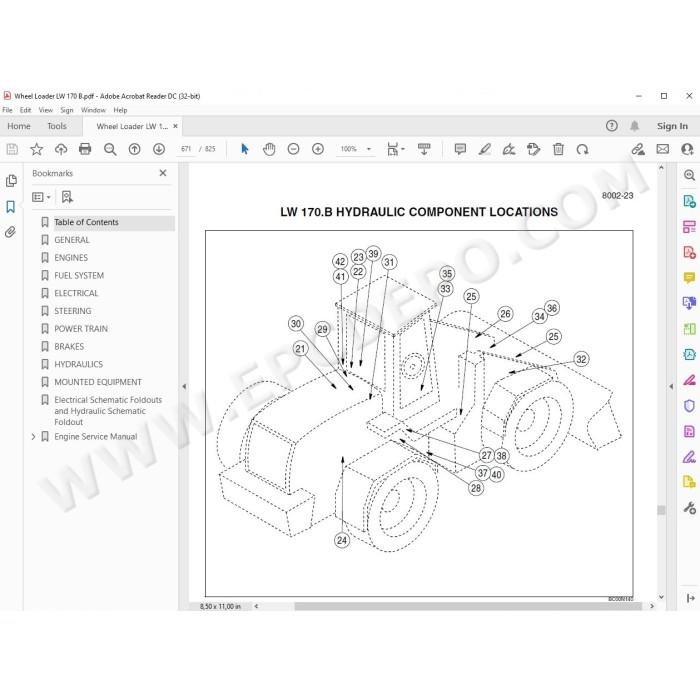Add a sticky note comment

click(460, 149)
